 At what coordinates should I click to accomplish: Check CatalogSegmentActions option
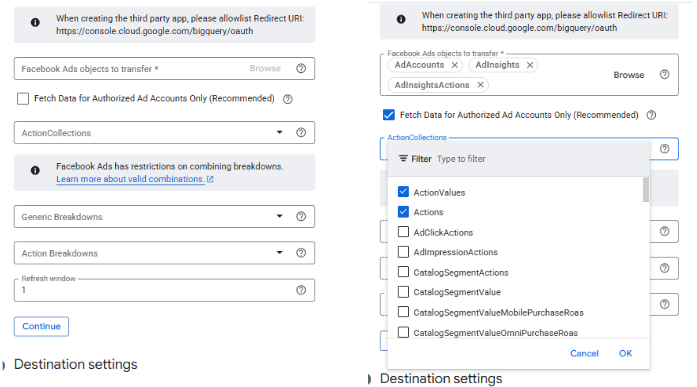403,271
